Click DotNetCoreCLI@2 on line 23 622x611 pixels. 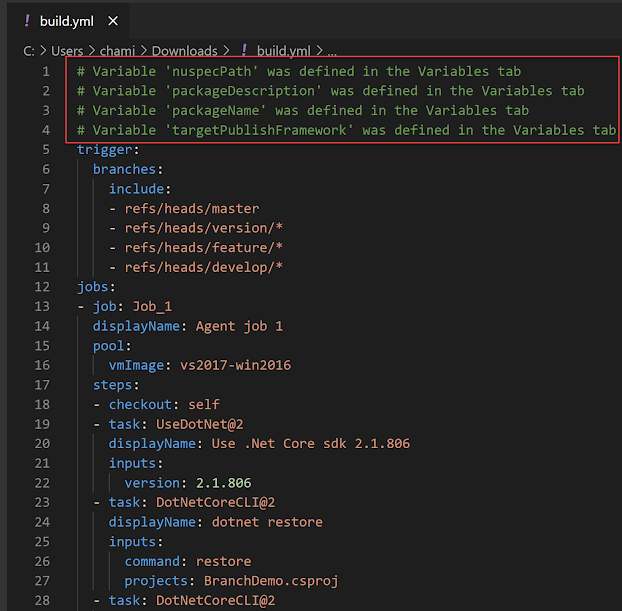[215, 502]
